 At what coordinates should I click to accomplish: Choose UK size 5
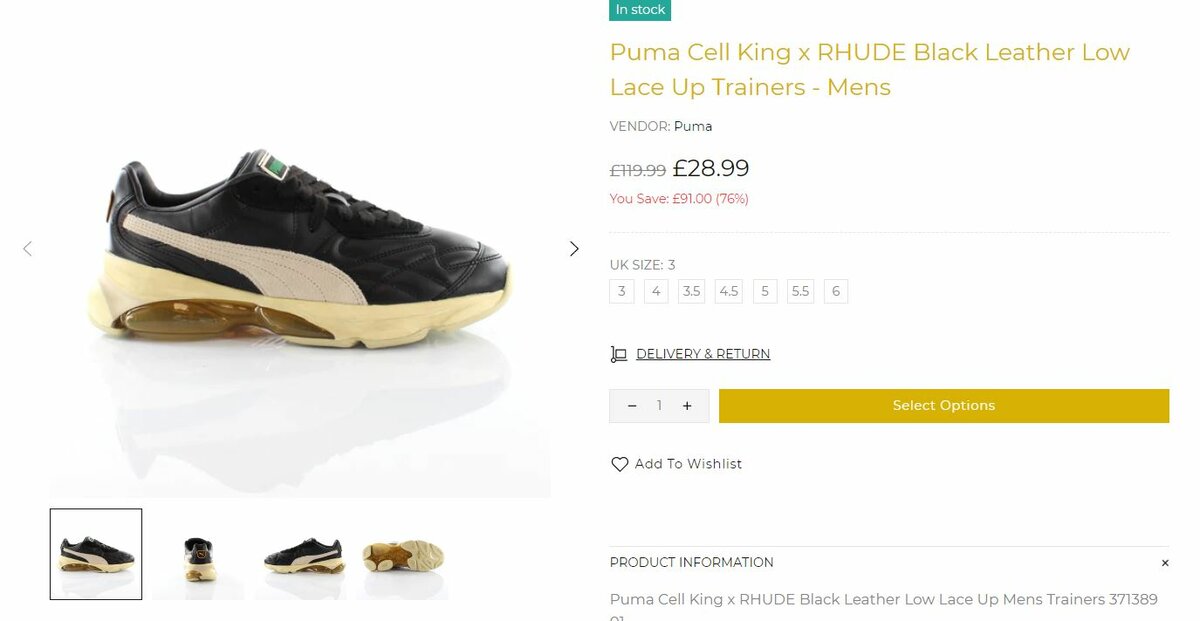click(765, 292)
